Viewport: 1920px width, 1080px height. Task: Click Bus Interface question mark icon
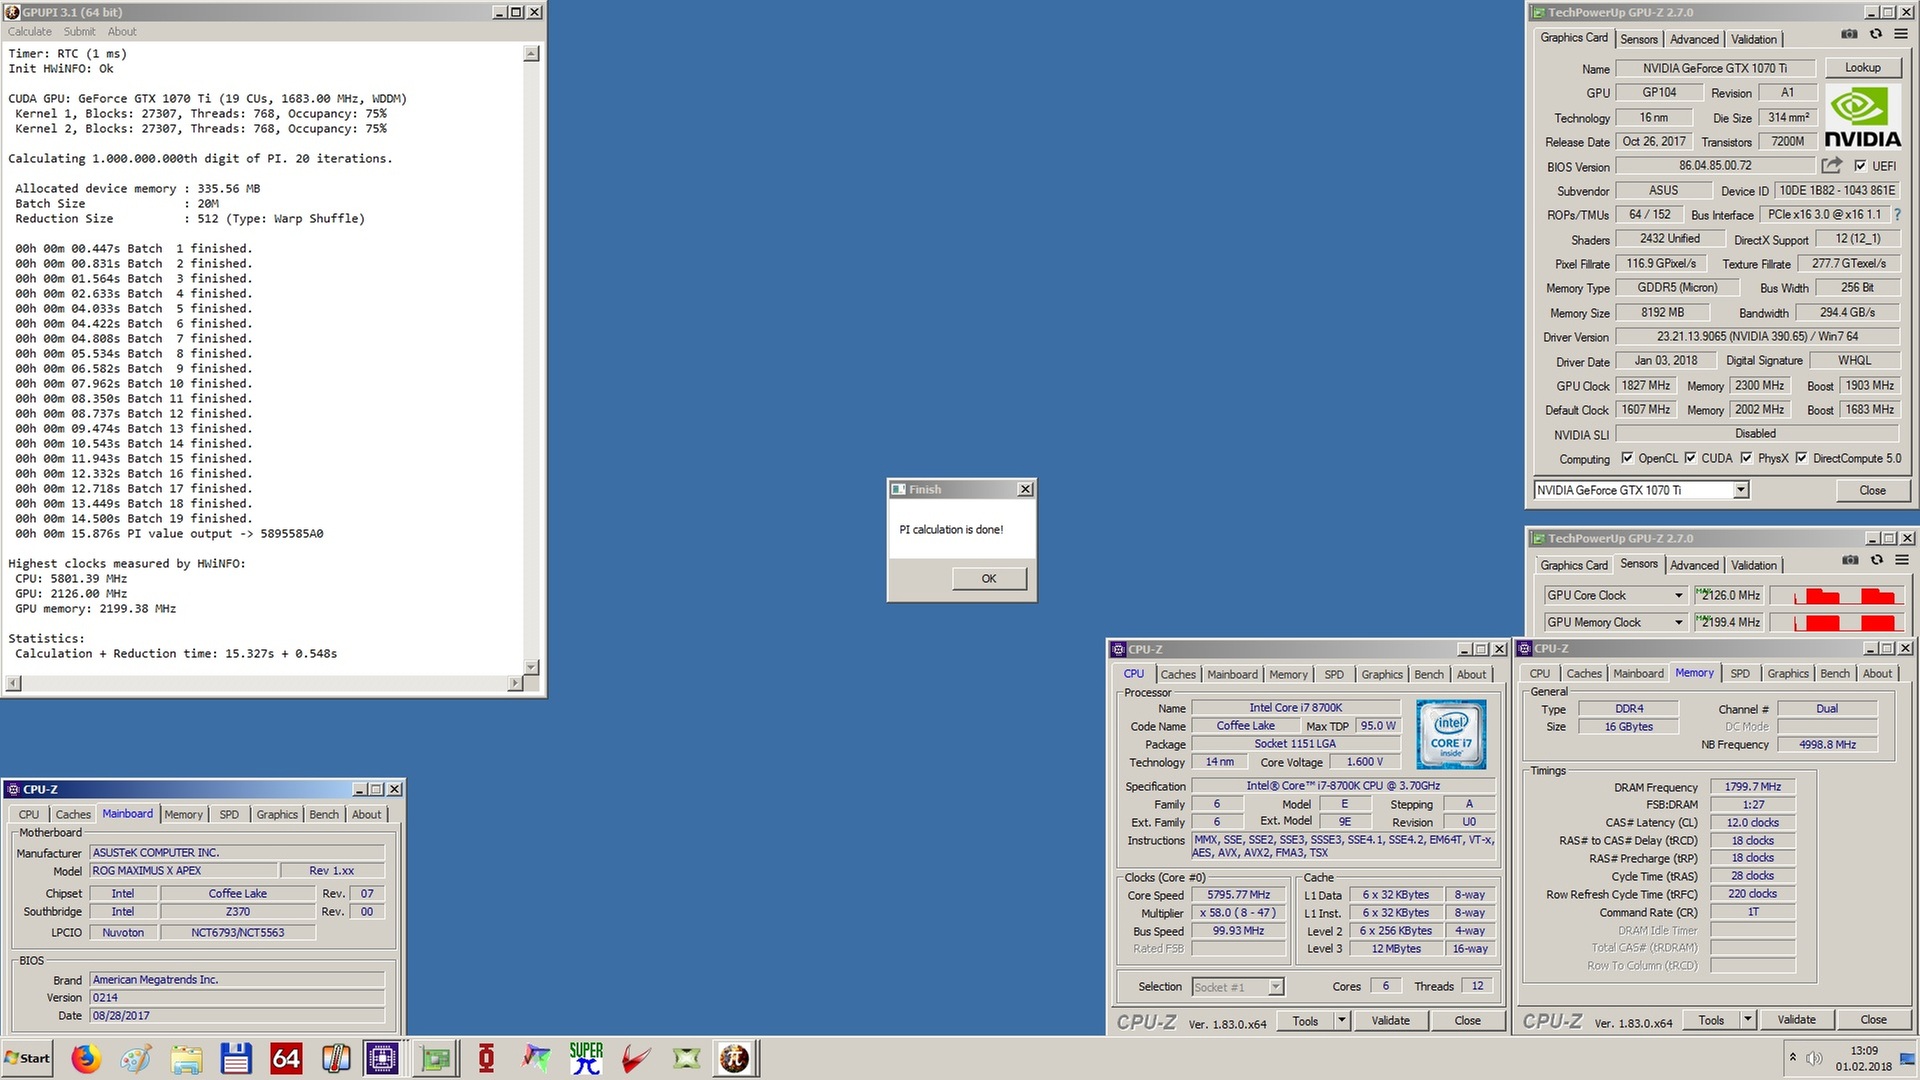[1897, 214]
